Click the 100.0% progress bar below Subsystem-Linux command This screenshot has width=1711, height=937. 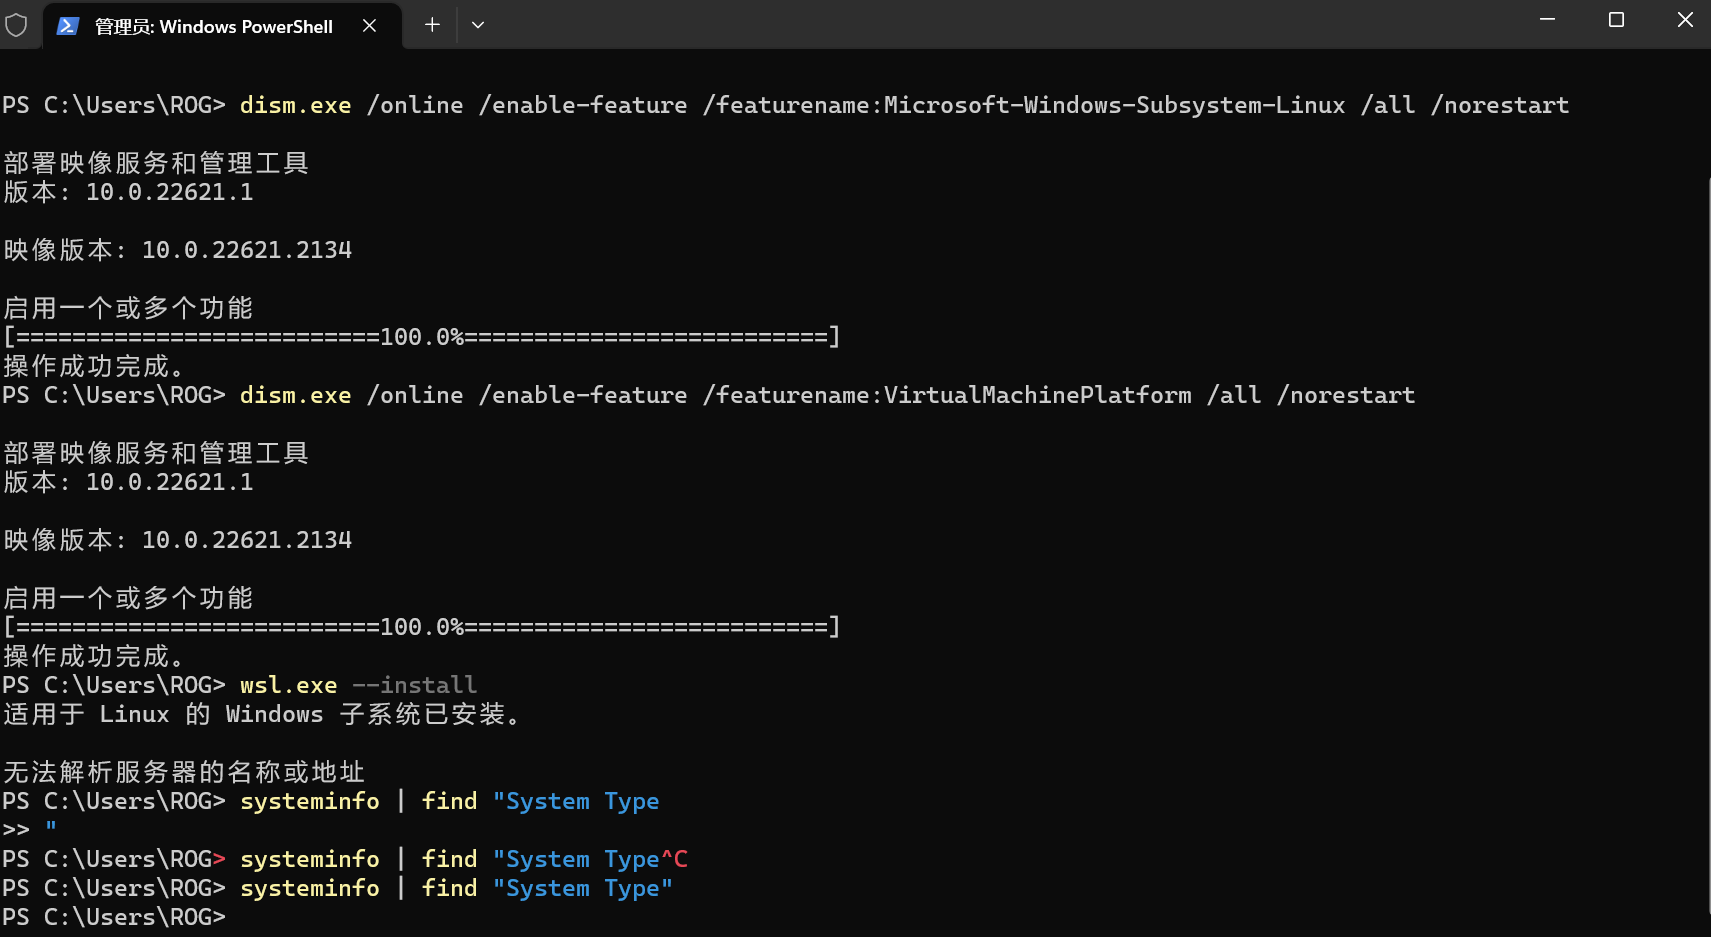point(421,337)
